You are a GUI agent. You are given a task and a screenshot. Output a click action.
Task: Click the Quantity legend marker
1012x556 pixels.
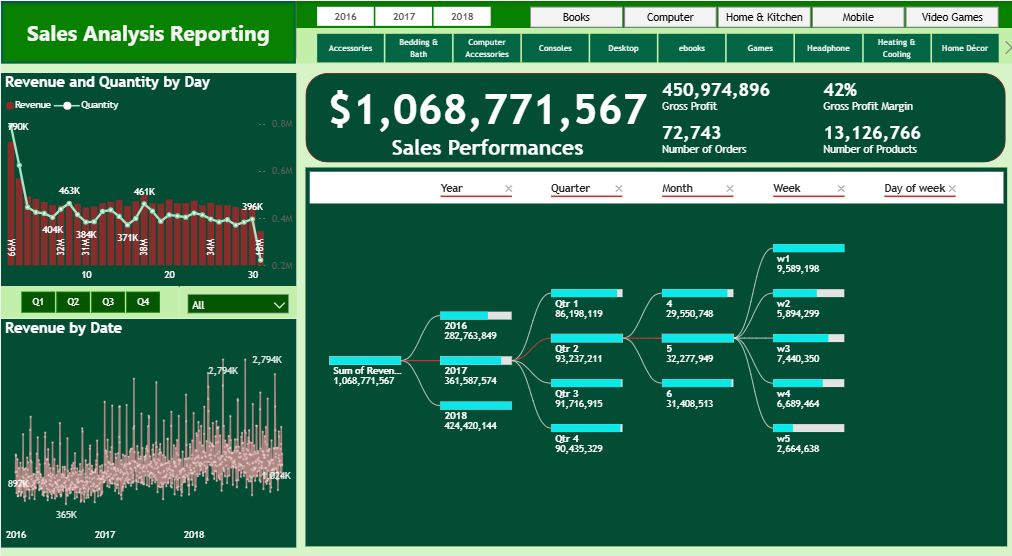[67, 105]
